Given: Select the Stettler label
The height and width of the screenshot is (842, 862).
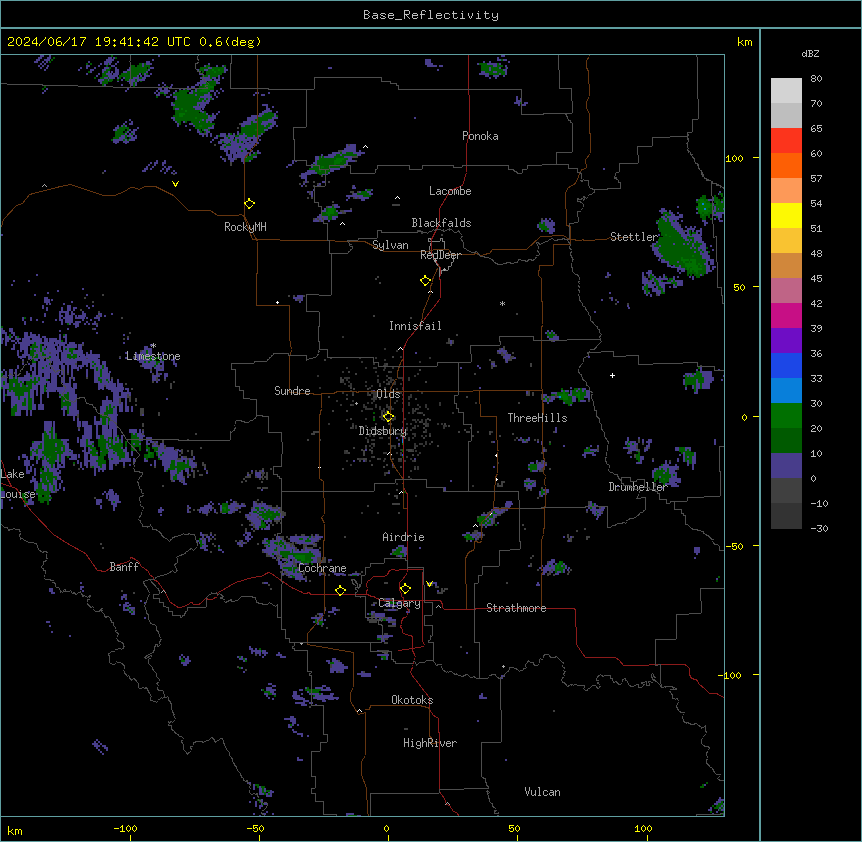Looking at the screenshot, I should coord(634,237).
